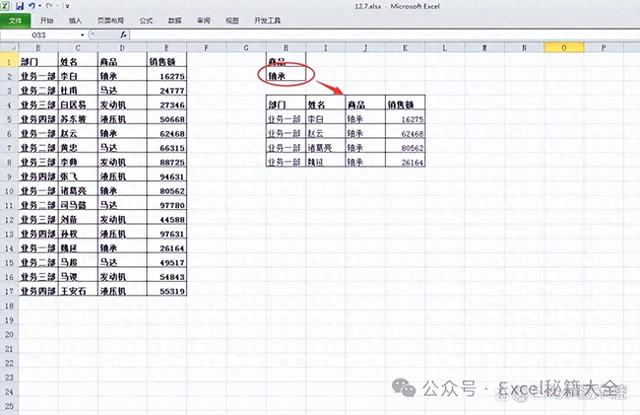Viewport: 640px width, 415px height.
Task: Click into the formula bar input
Action: [x=384, y=35]
